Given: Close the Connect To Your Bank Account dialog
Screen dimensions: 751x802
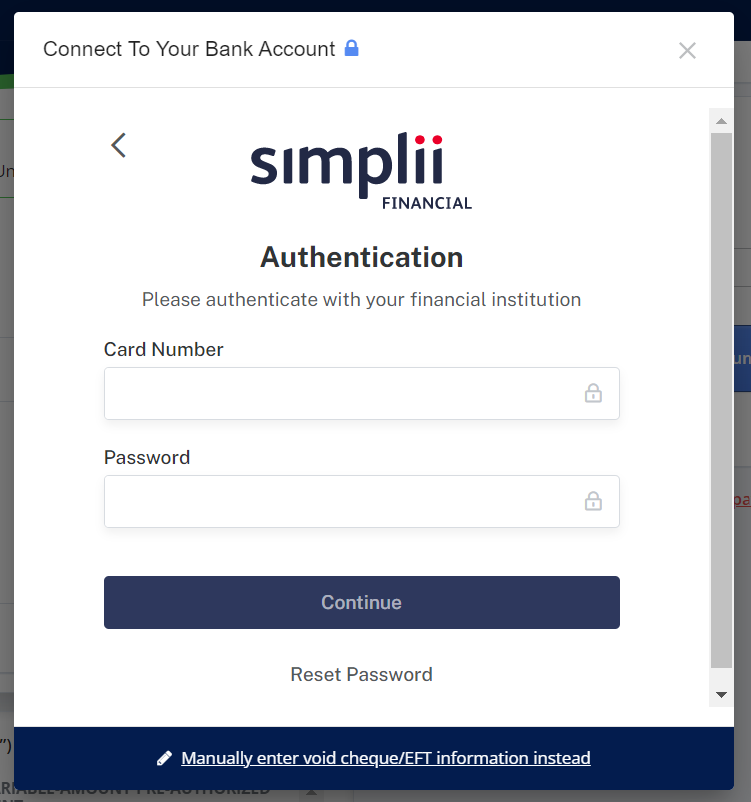Looking at the screenshot, I should point(687,51).
